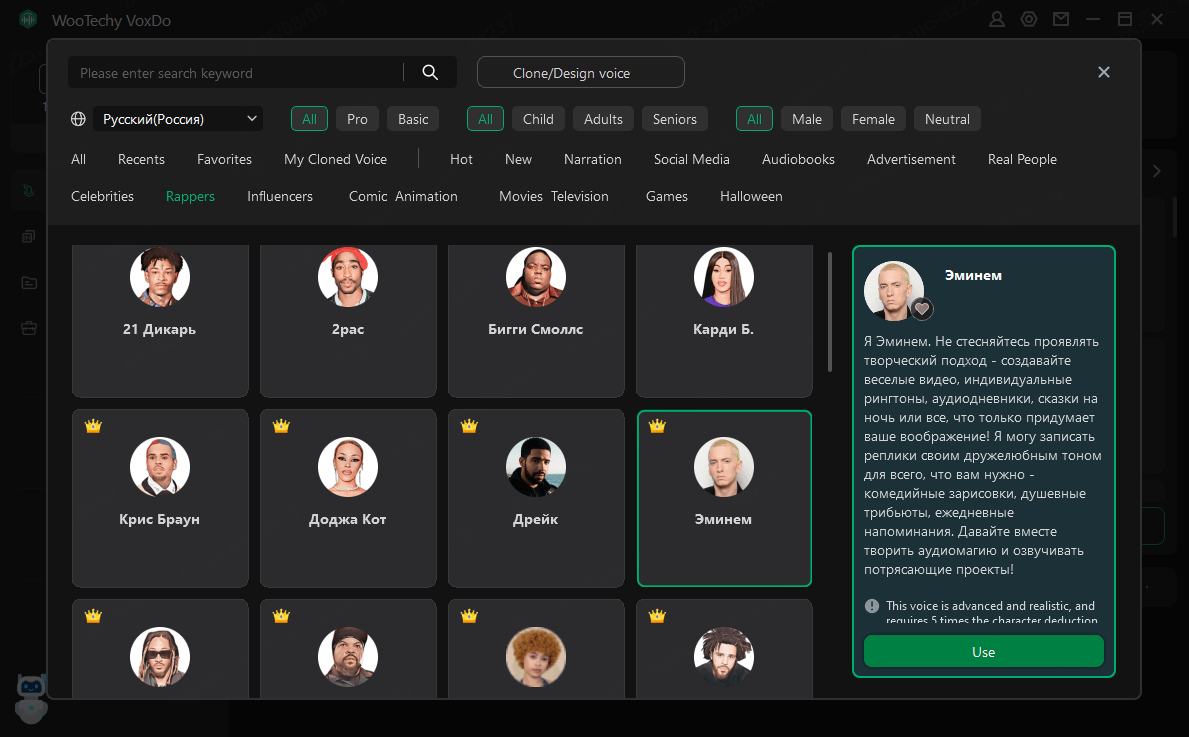The width and height of the screenshot is (1189, 737).
Task: Open the Halloween category tab
Action: [751, 196]
